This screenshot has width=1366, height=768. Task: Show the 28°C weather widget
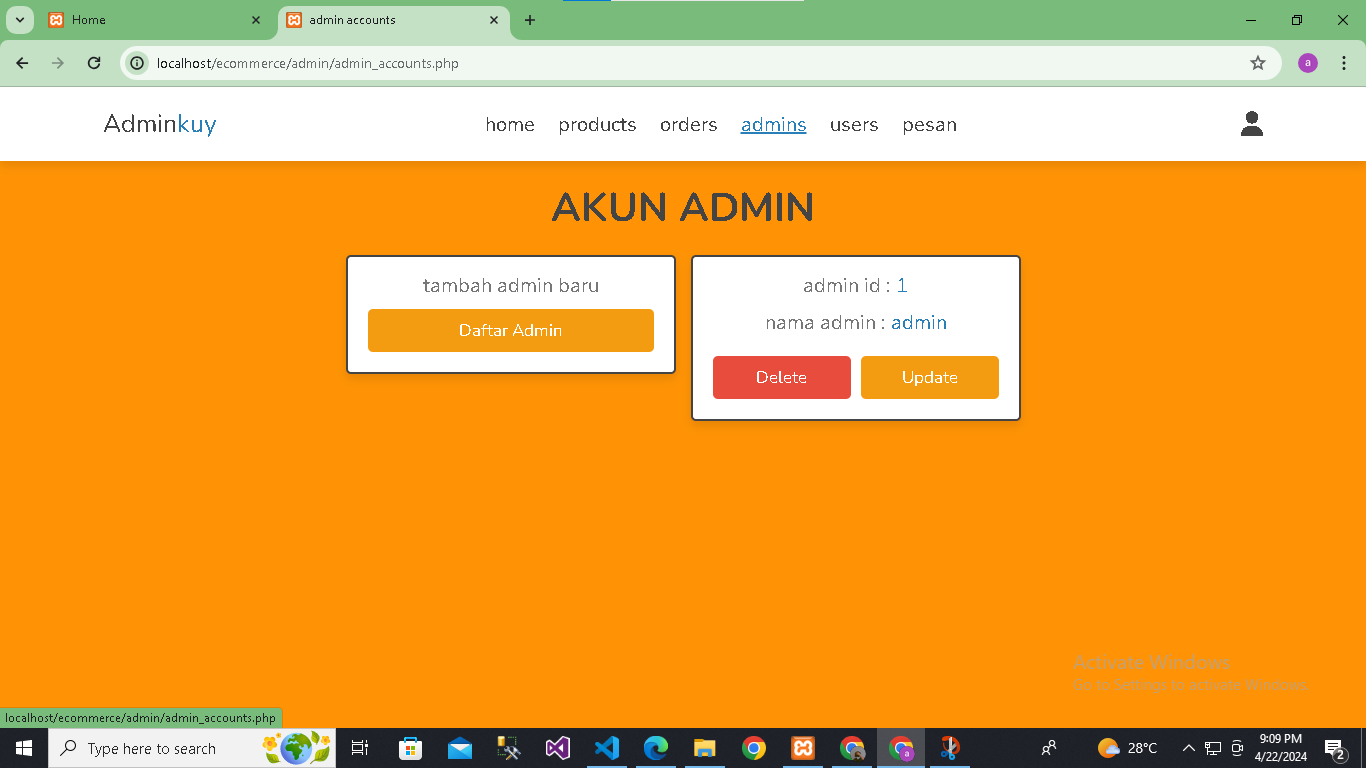pyautogui.click(x=1127, y=748)
